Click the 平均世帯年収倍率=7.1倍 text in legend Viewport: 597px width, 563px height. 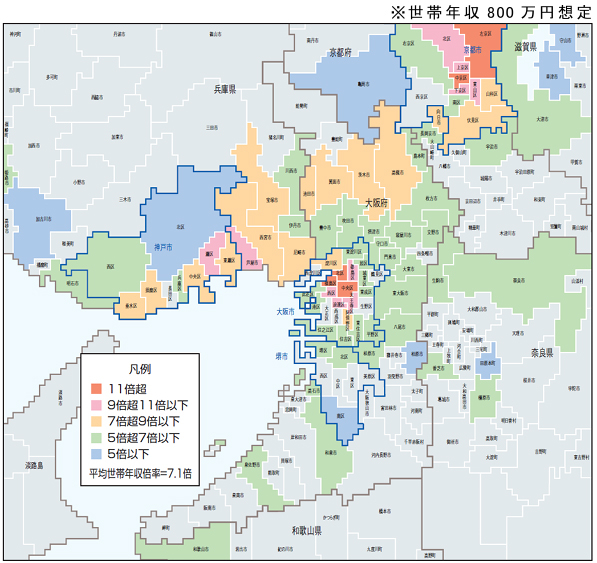[x=140, y=473]
